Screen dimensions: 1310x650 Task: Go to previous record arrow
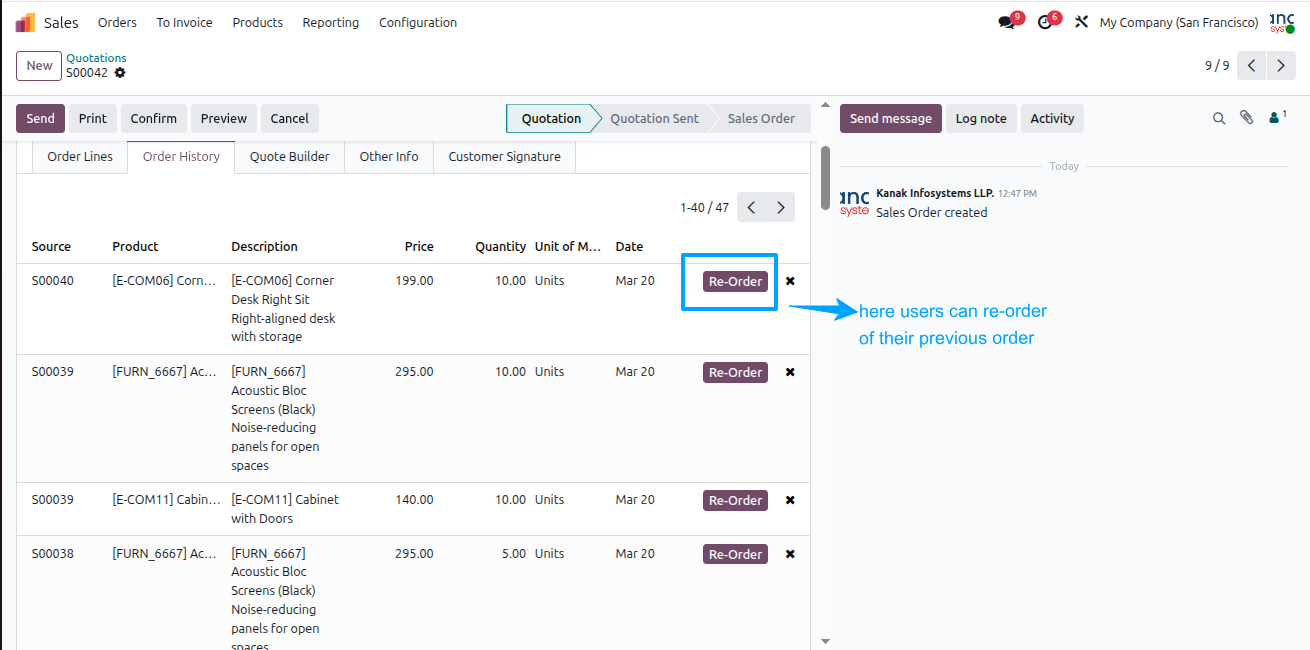coord(1252,66)
